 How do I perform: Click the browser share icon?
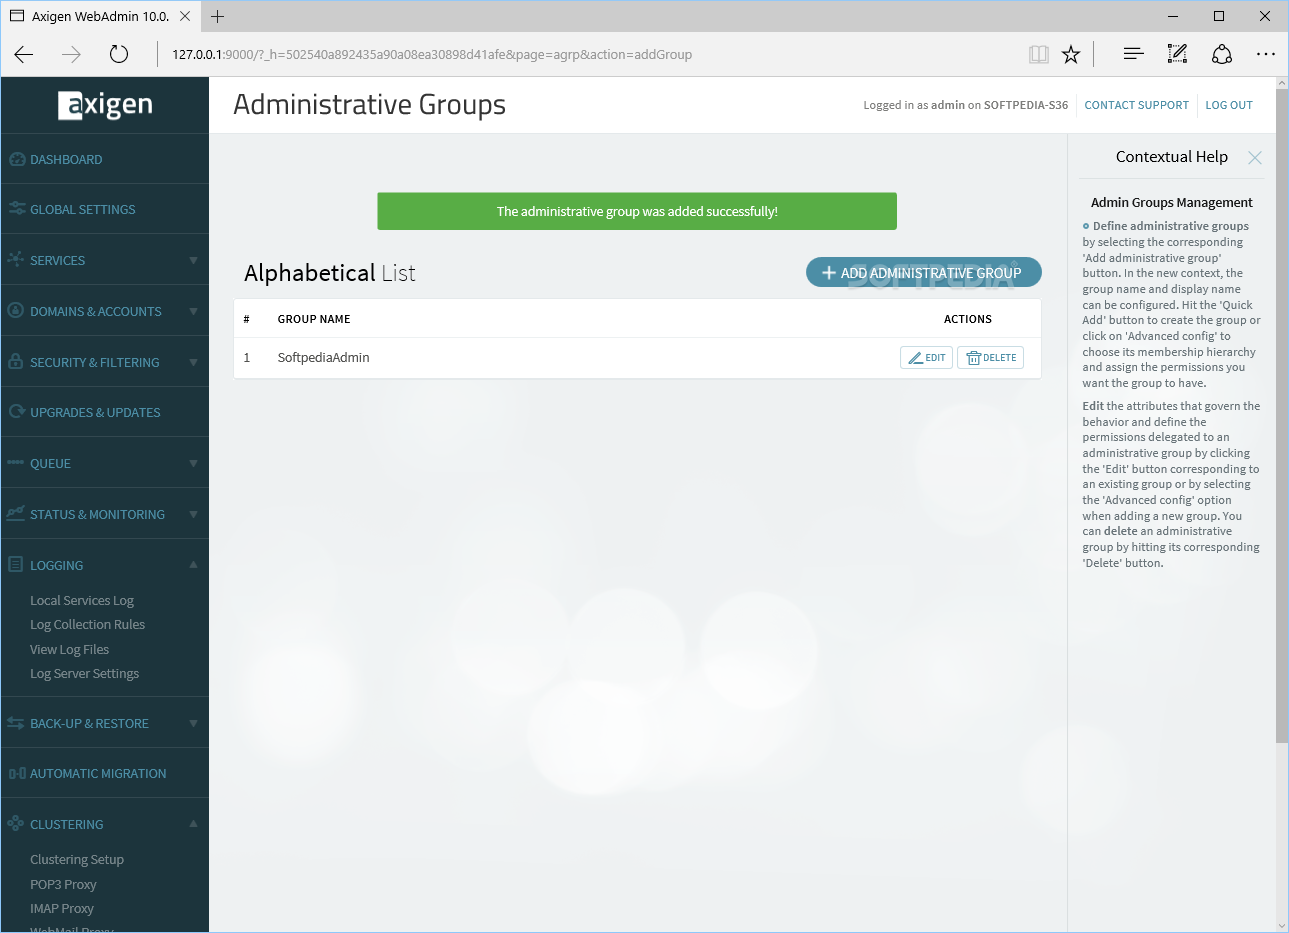pos(1222,55)
